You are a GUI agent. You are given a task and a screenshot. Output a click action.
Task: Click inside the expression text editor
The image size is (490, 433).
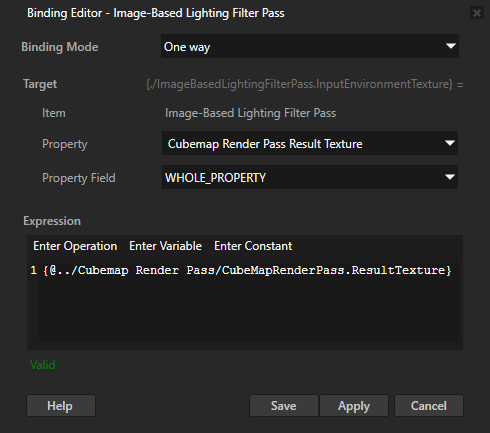pos(249,302)
